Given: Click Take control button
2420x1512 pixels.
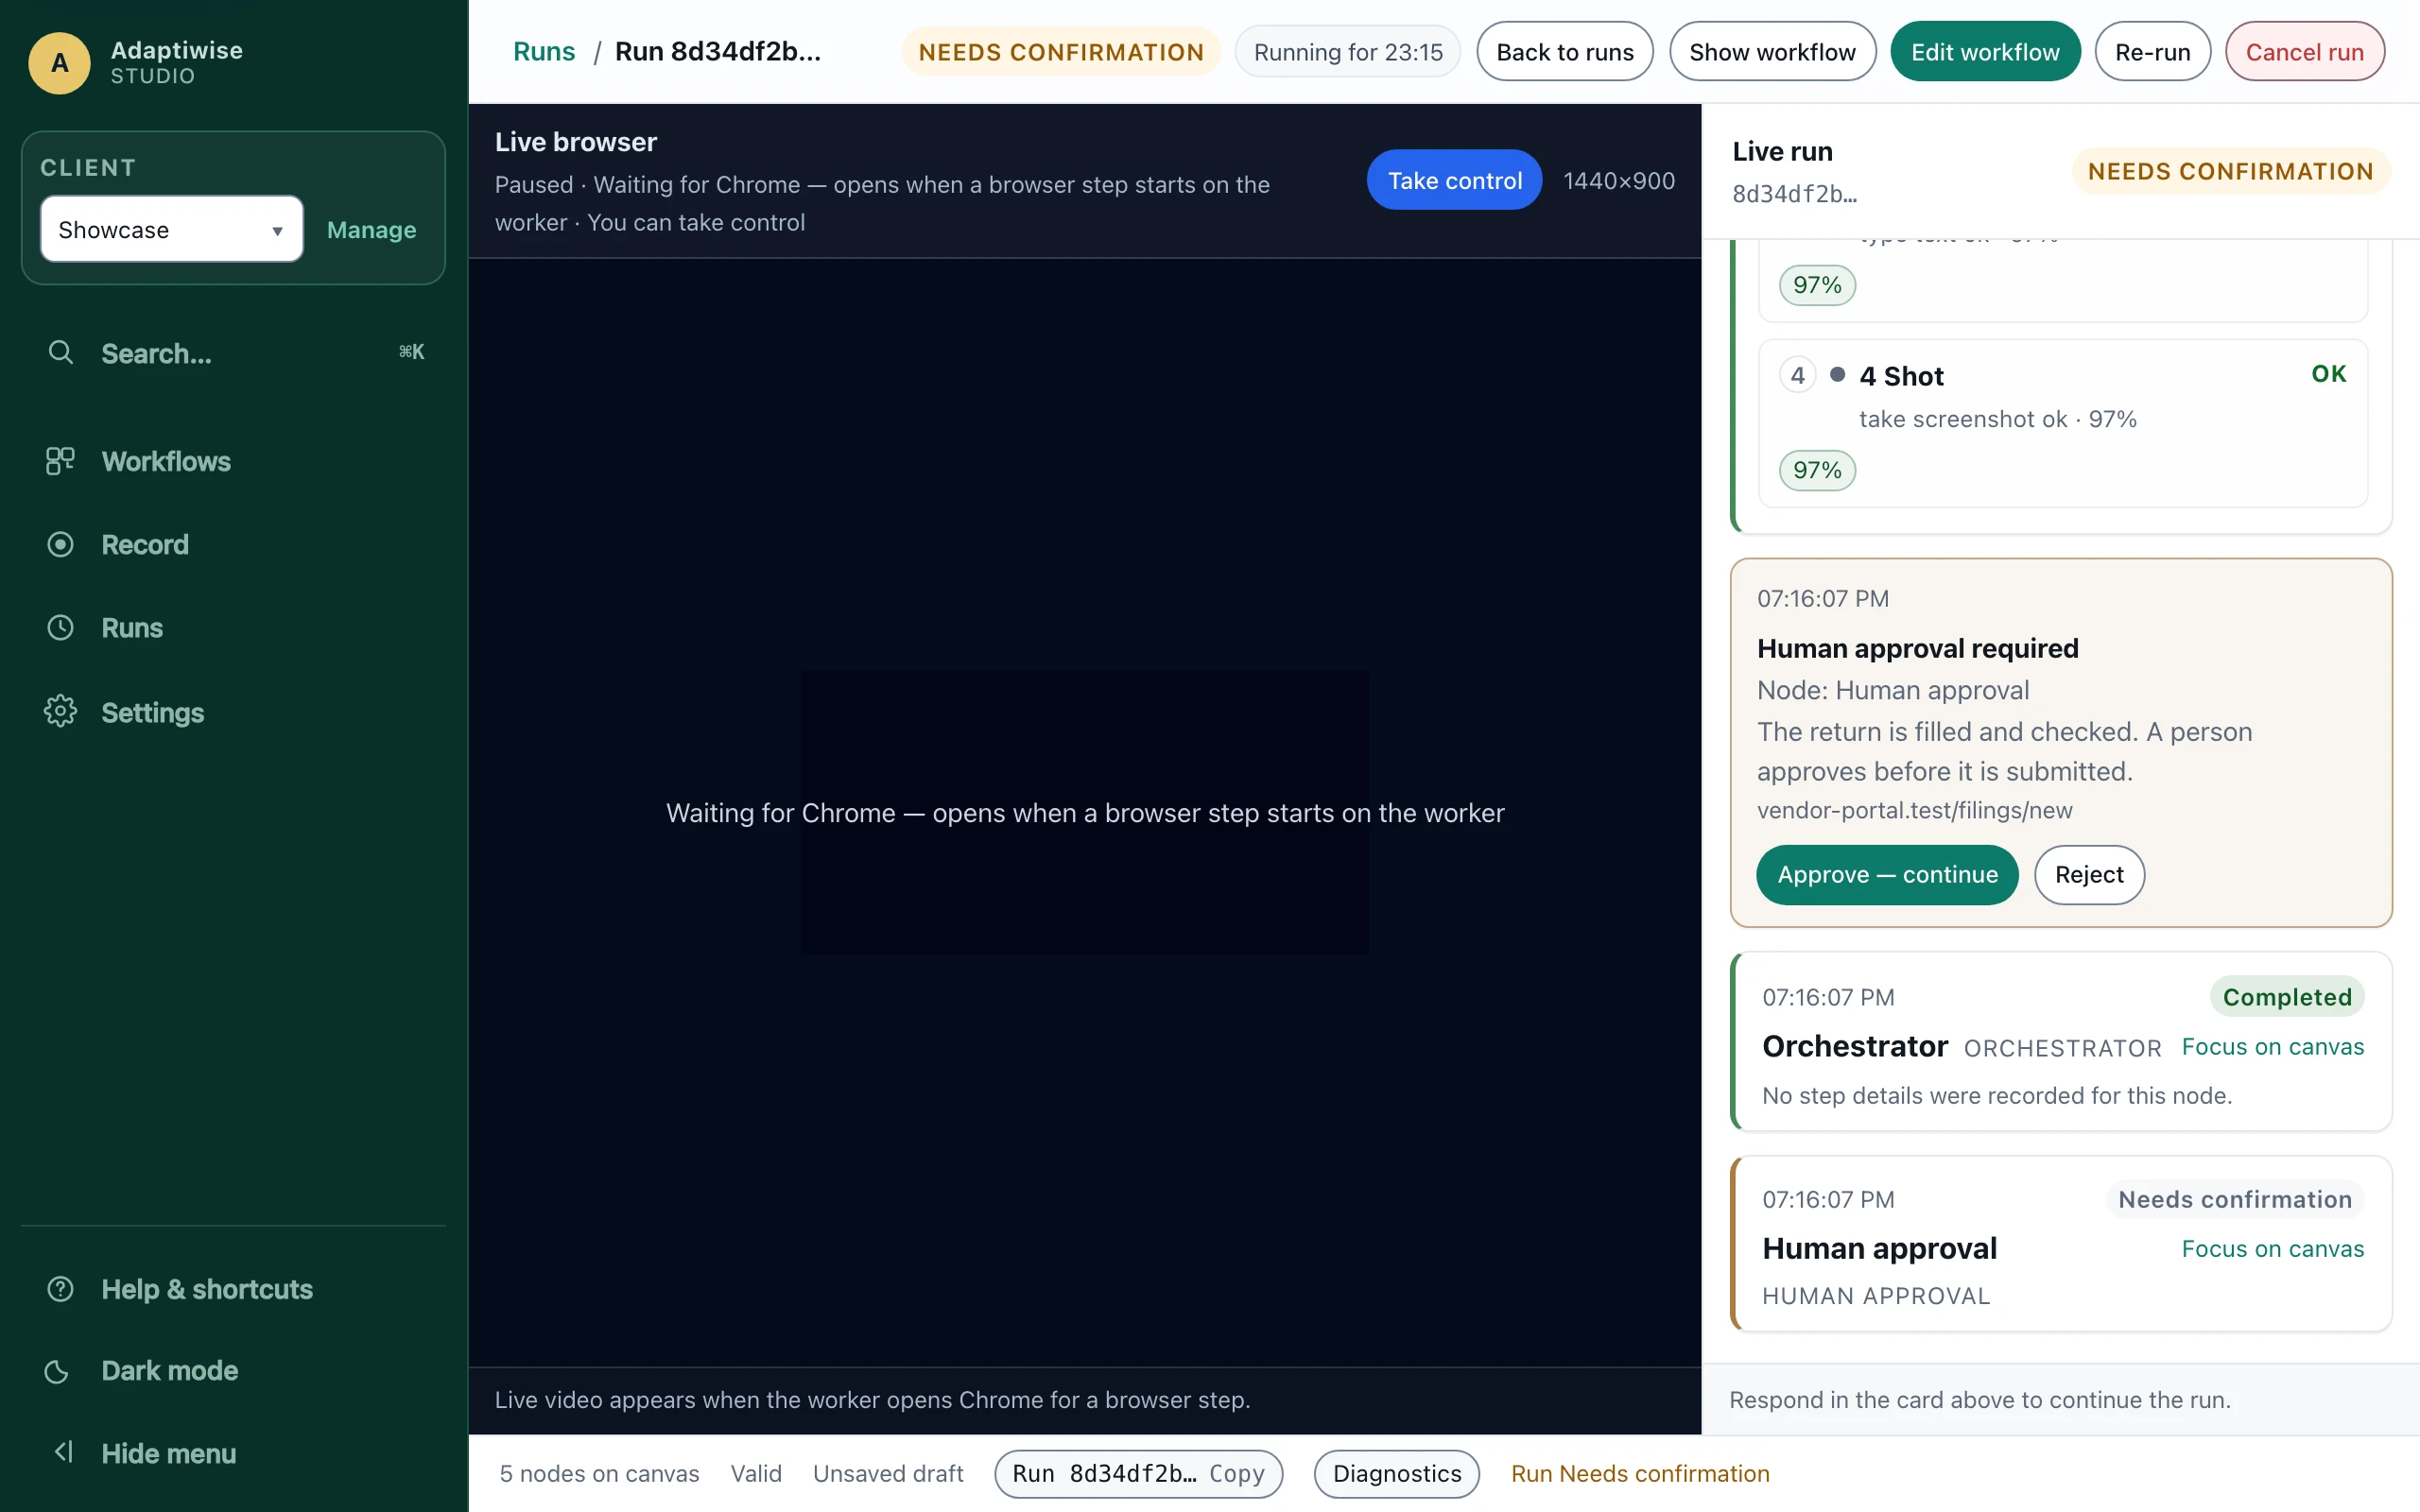Looking at the screenshot, I should (1455, 180).
